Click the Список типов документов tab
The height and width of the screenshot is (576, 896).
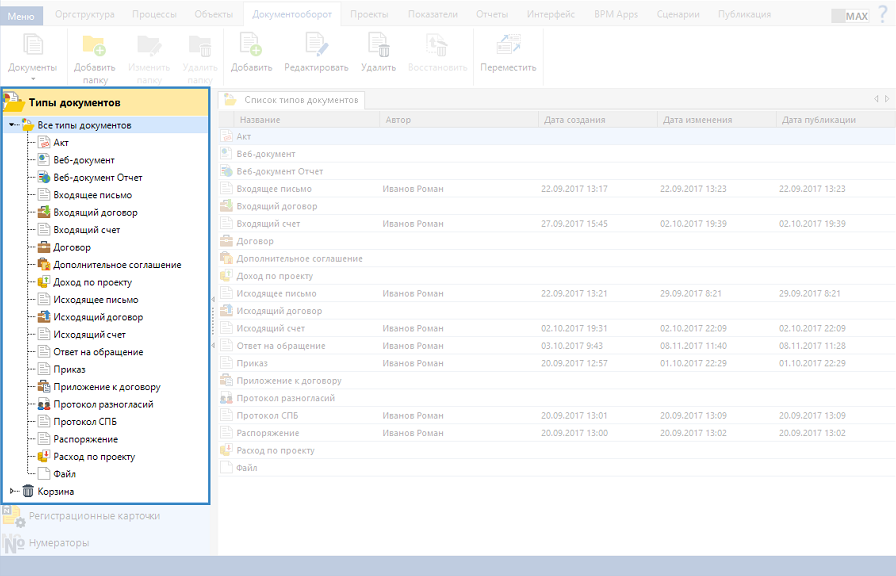pos(300,100)
